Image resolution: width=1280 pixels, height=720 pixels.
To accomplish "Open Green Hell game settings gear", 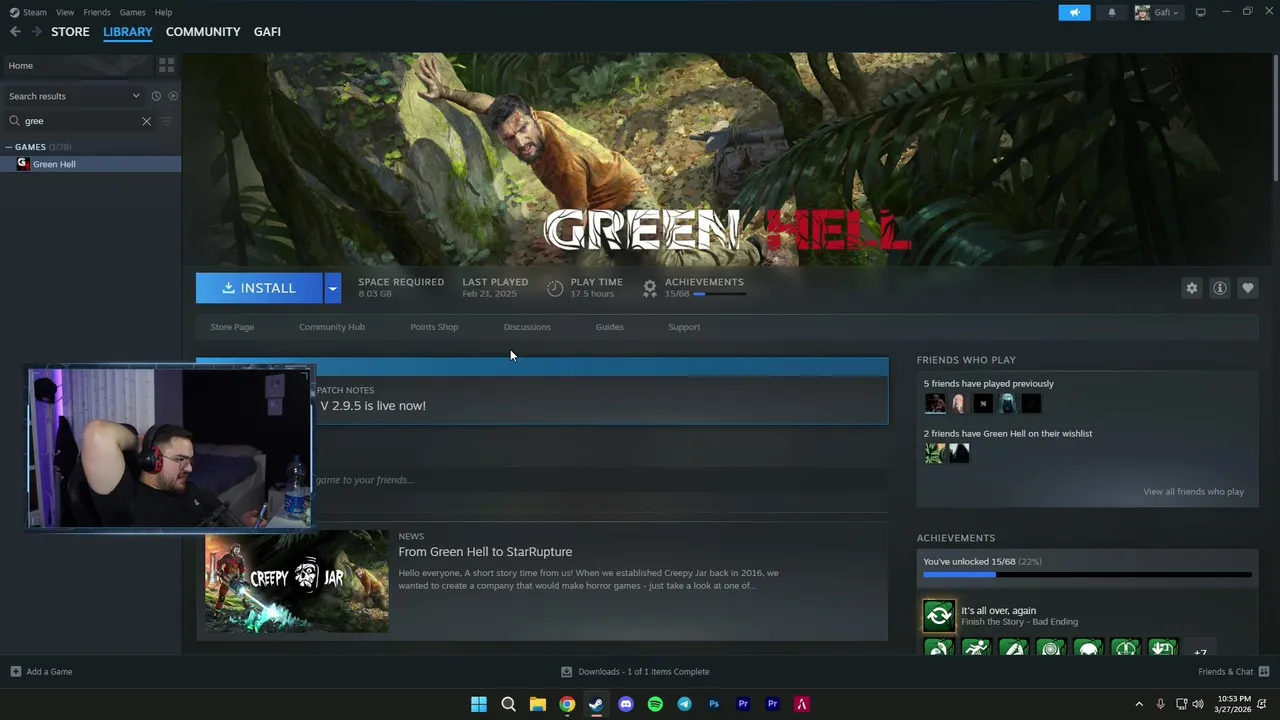I will coord(1191,288).
